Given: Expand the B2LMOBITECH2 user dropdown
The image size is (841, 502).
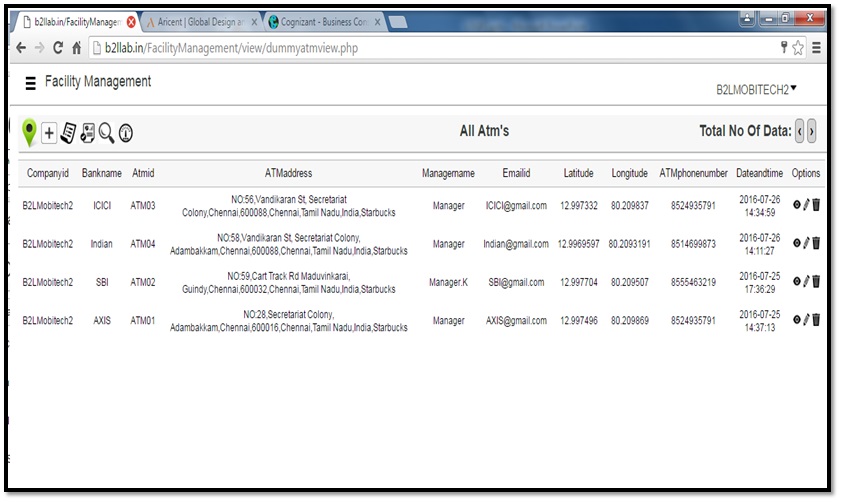Looking at the screenshot, I should point(757,89).
